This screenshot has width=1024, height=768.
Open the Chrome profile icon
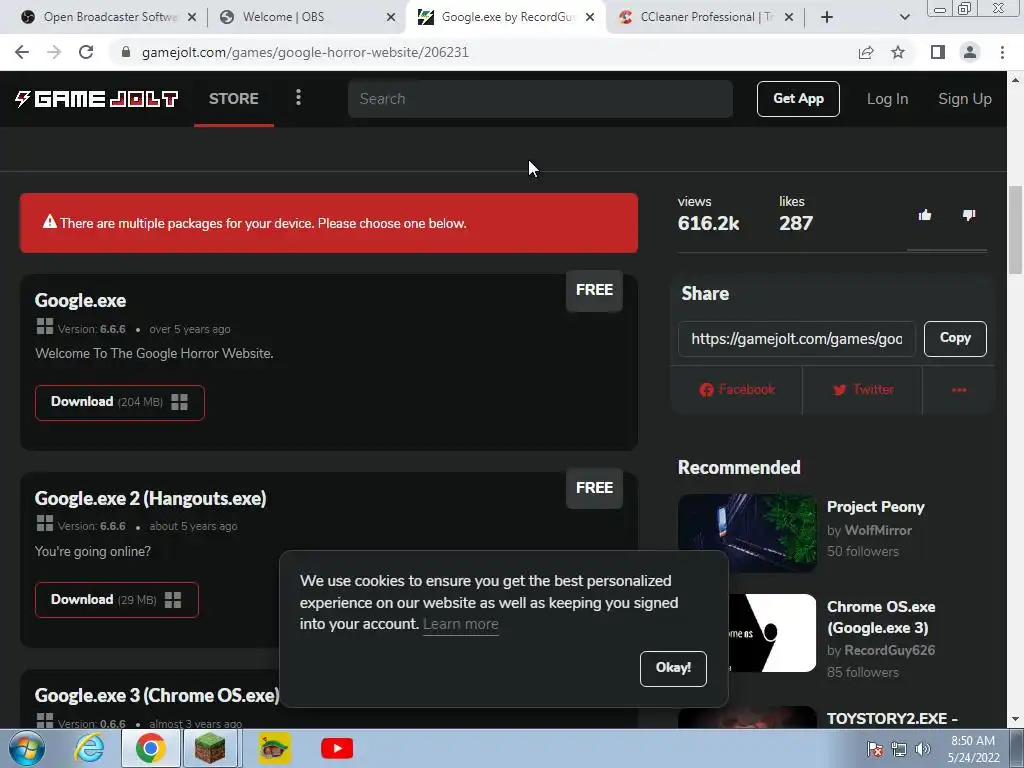970,52
